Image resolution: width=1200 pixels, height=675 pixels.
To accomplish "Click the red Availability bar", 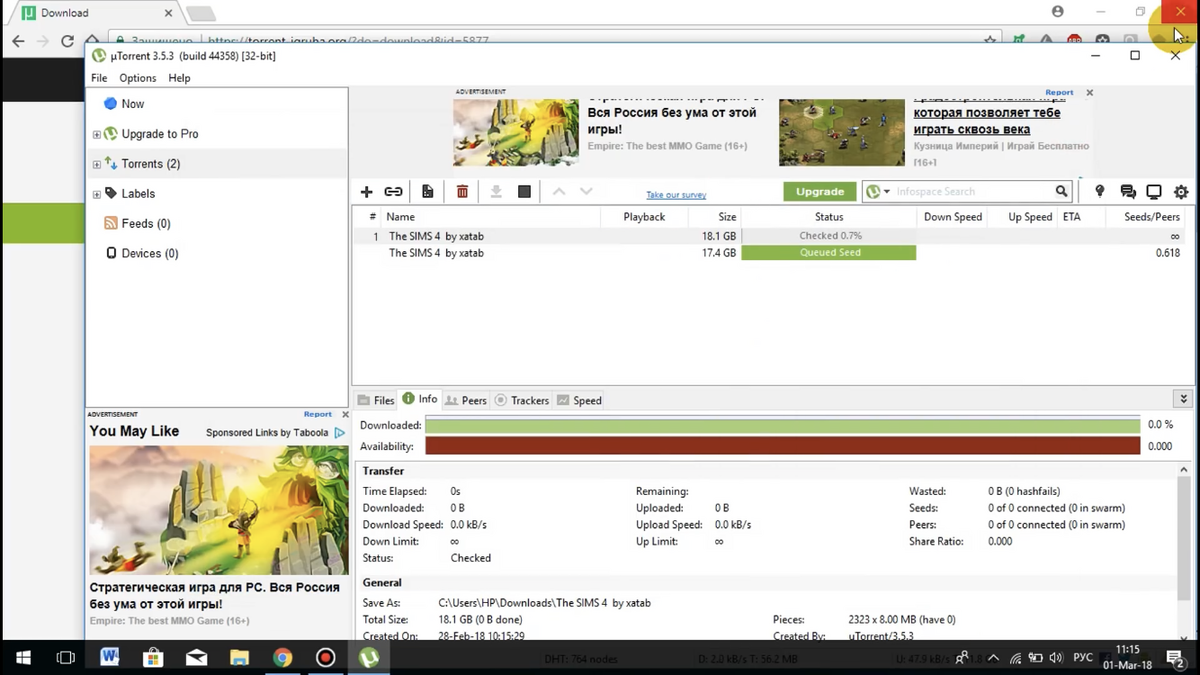I will 783,446.
